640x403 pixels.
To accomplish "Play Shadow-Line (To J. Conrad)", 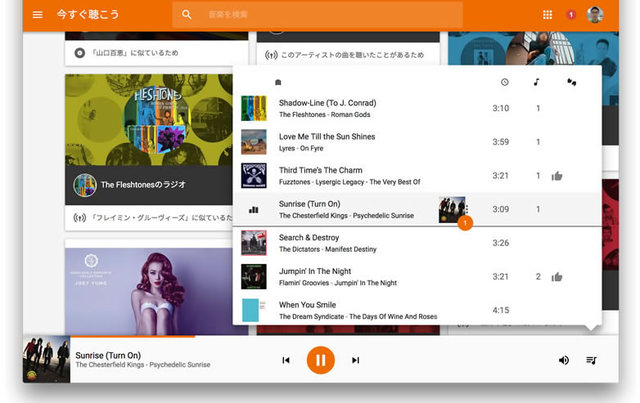I will 327,103.
